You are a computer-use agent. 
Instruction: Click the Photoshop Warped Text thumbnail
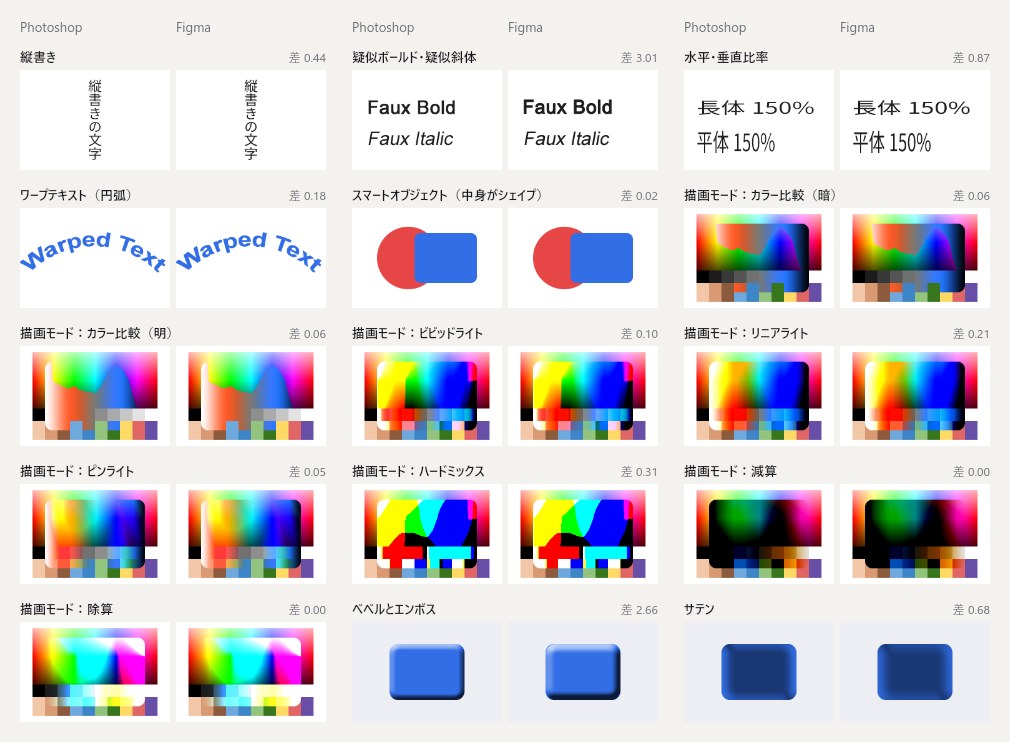(x=95, y=258)
